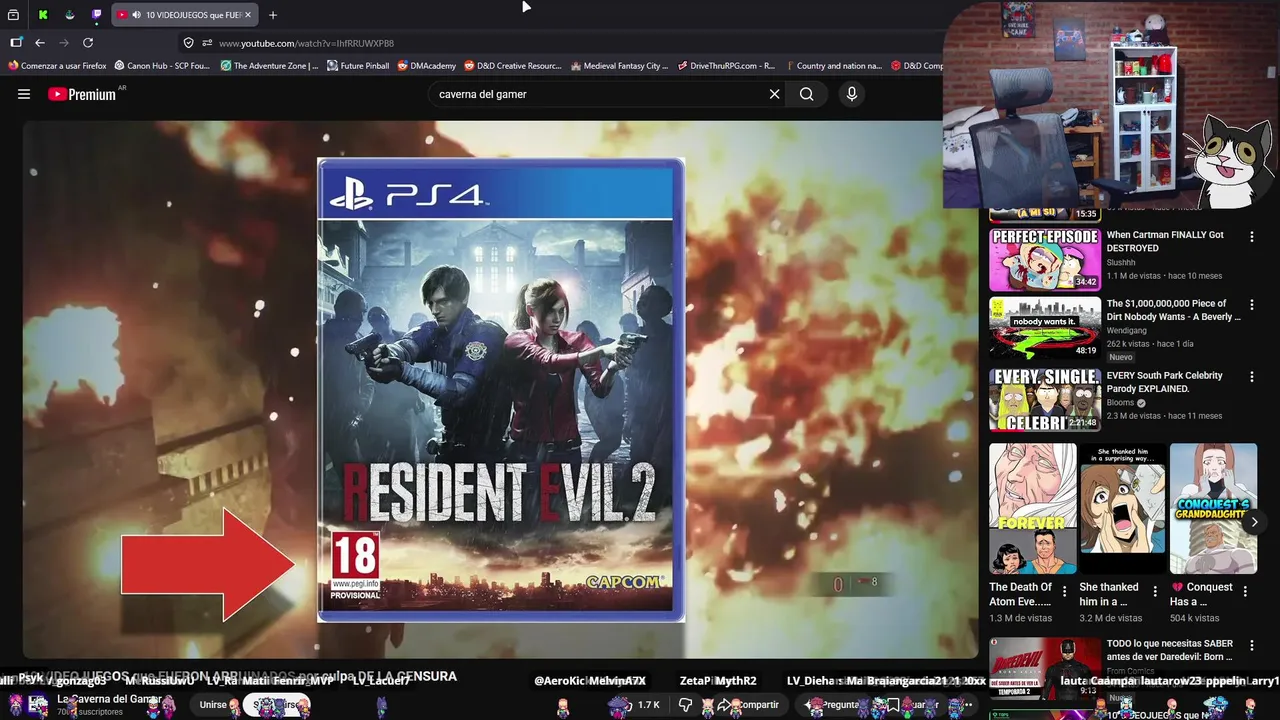
Task: Open site permissions icon beside the shield
Action: [207, 43]
